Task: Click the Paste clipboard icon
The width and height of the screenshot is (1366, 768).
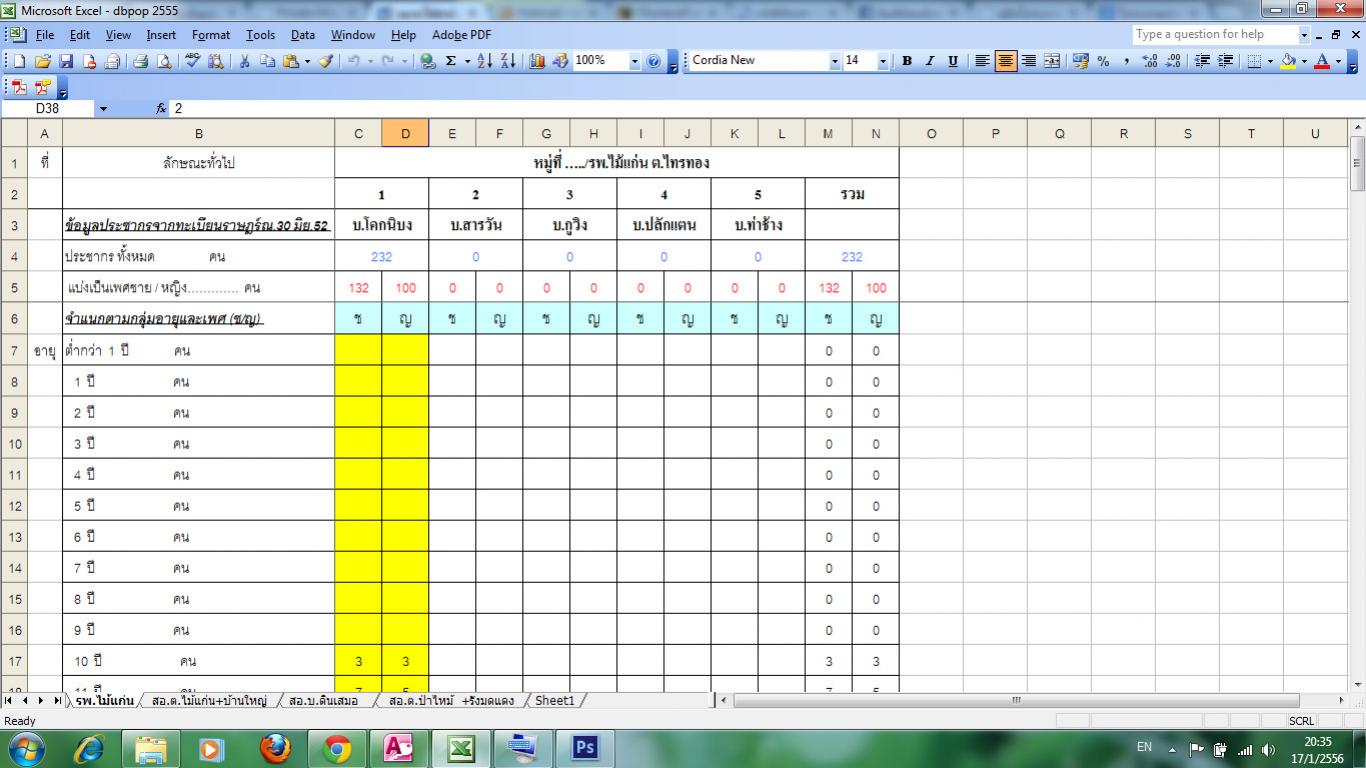Action: 290,61
